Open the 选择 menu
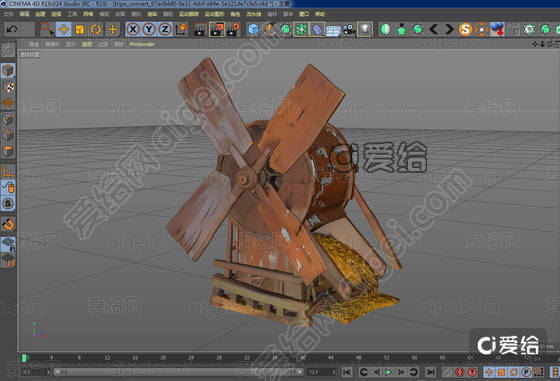The width and height of the screenshot is (560, 381). pos(56,14)
